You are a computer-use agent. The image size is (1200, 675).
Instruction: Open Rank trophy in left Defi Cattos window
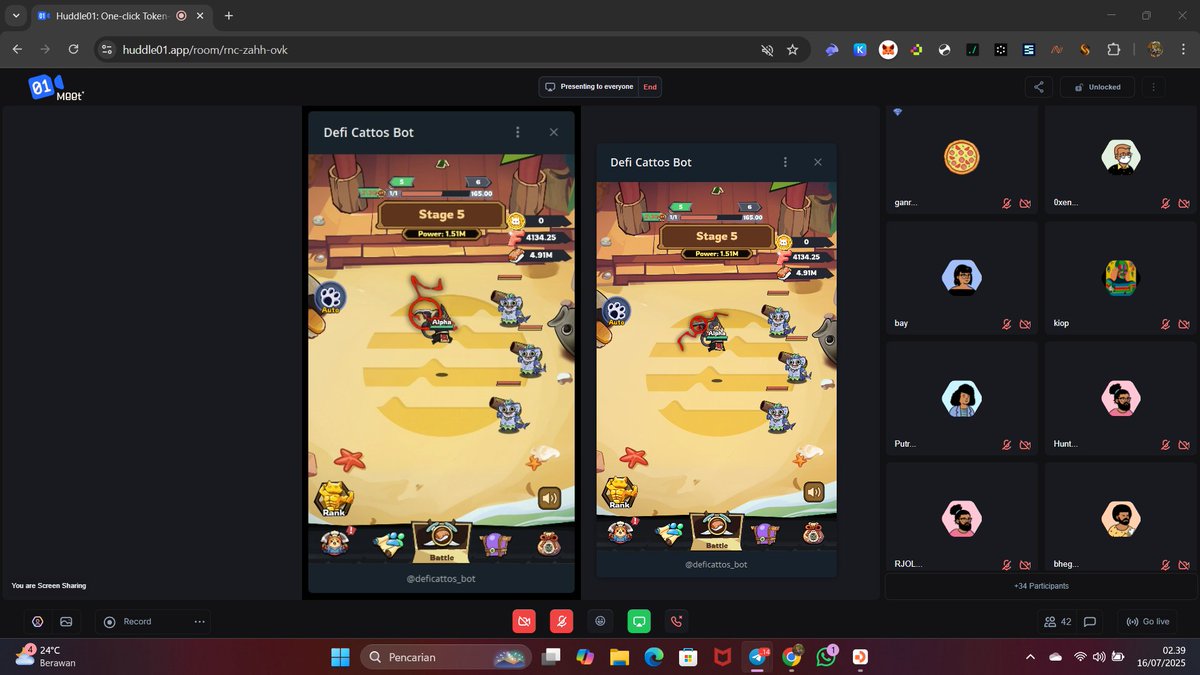pos(334,499)
